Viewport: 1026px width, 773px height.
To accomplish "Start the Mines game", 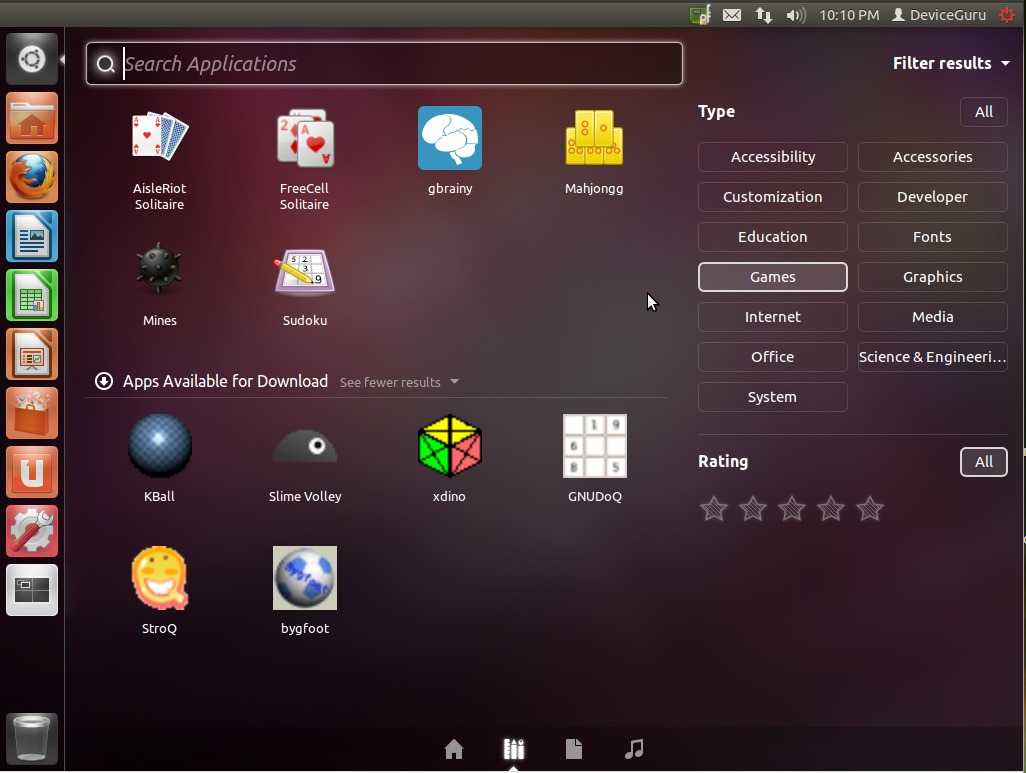I will [x=160, y=283].
